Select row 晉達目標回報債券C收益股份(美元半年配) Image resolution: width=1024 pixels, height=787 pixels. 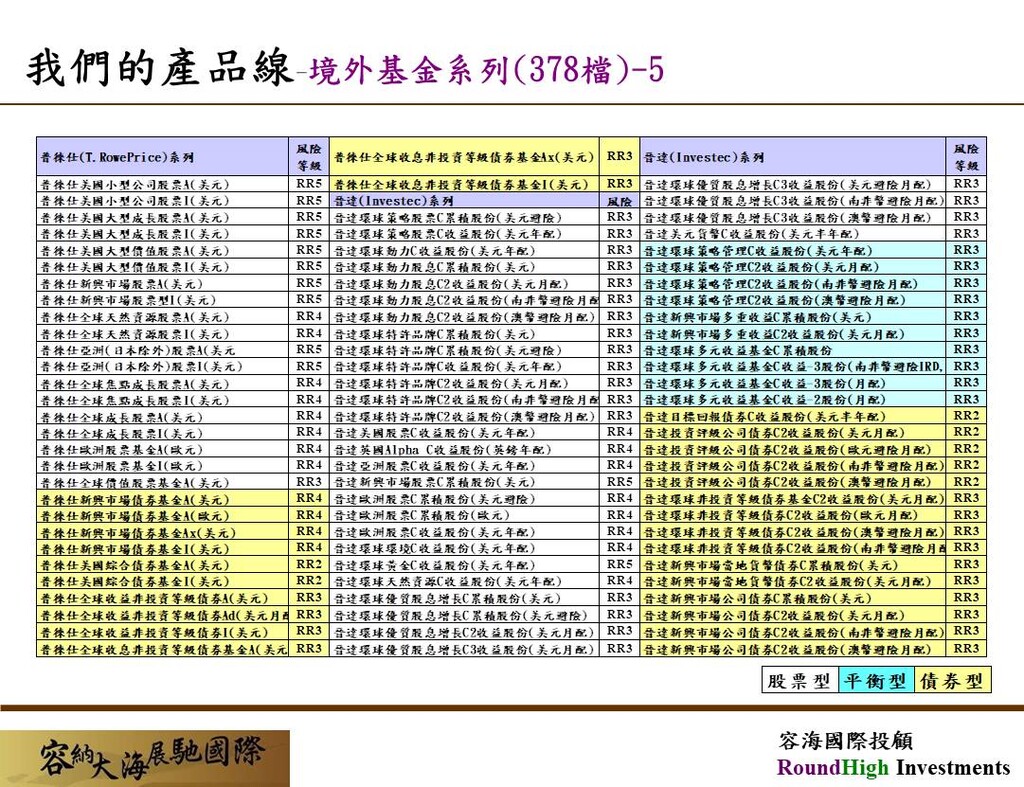pyautogui.click(x=765, y=417)
